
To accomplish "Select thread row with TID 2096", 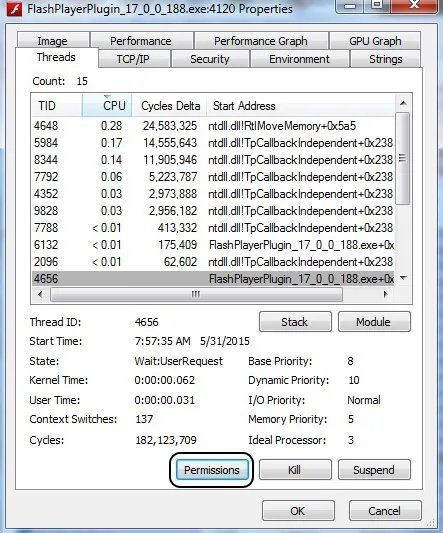I will 213,262.
